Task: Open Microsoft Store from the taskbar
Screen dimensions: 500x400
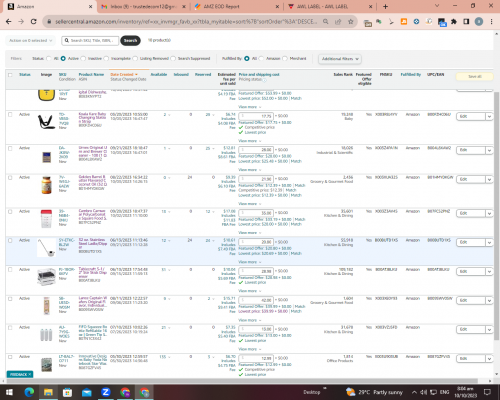Action: 67,392
